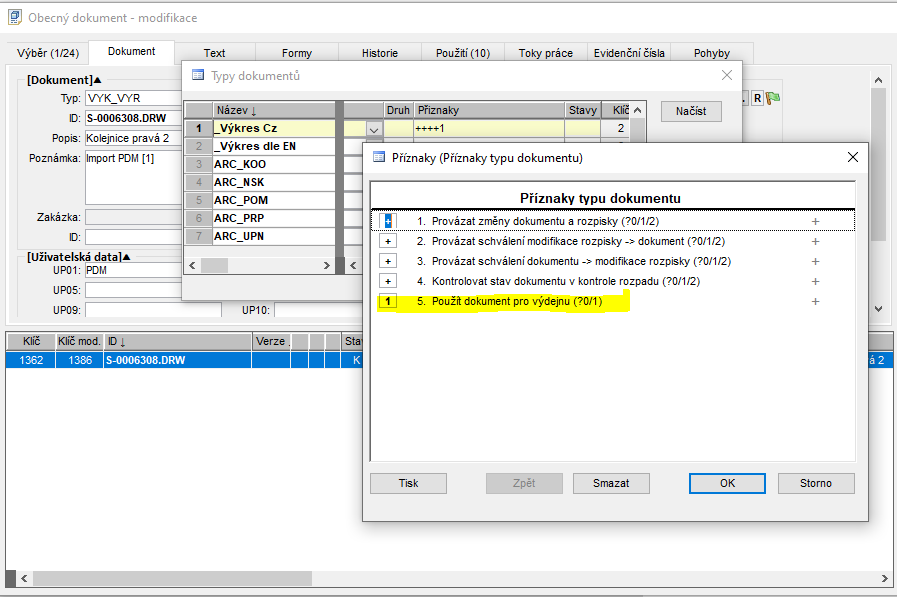Viewport: 897px width, 597px height.
Task: Click plus sign at right of flag 2 row
Action: click(815, 241)
